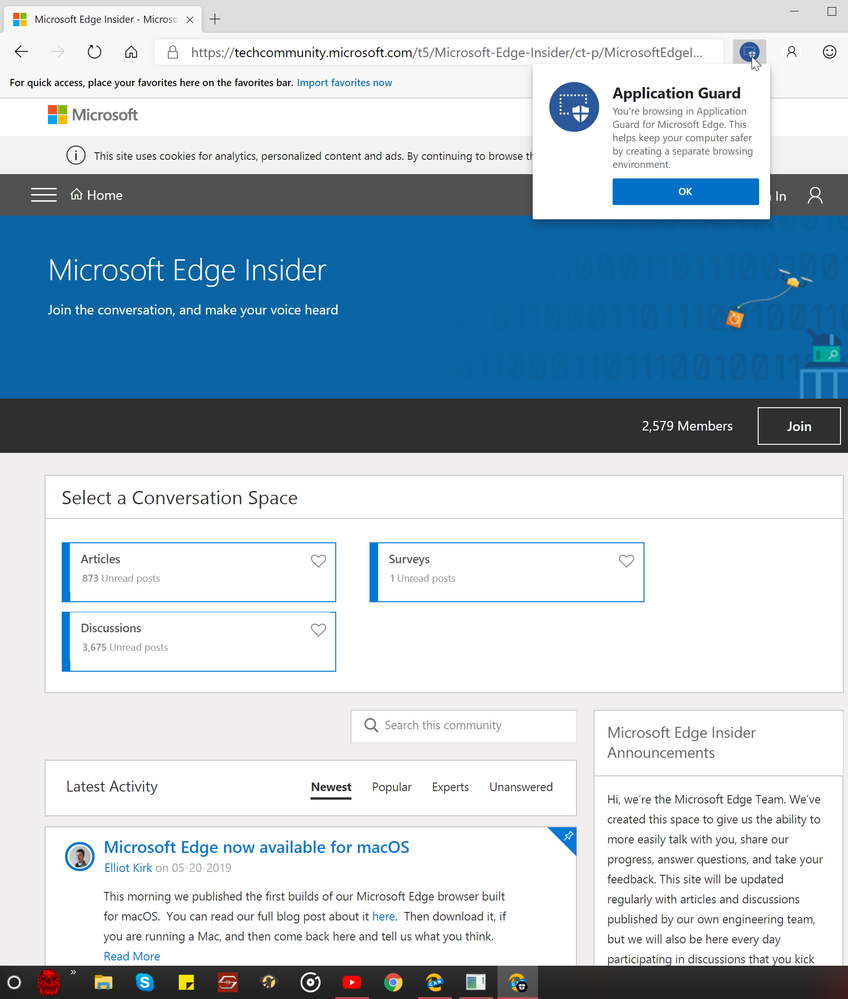Open Skype from taskbar
Image resolution: width=848 pixels, height=999 pixels.
click(x=145, y=982)
